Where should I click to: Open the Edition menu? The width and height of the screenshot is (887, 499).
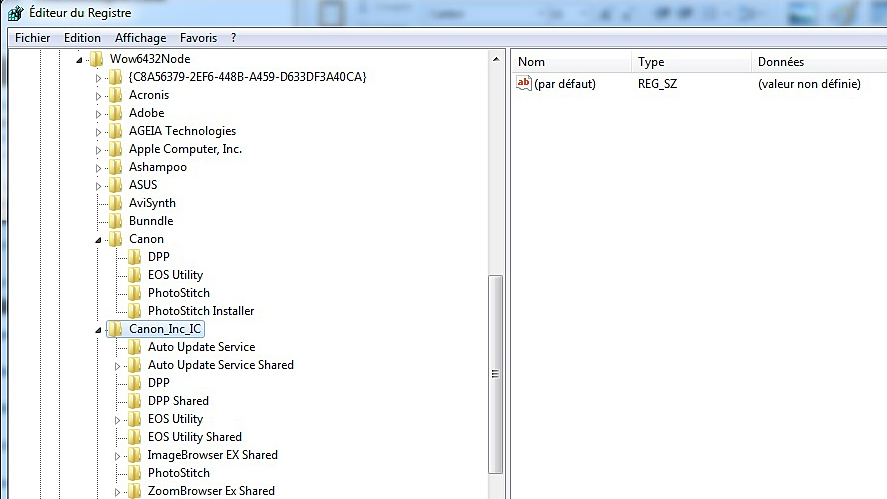[82, 38]
